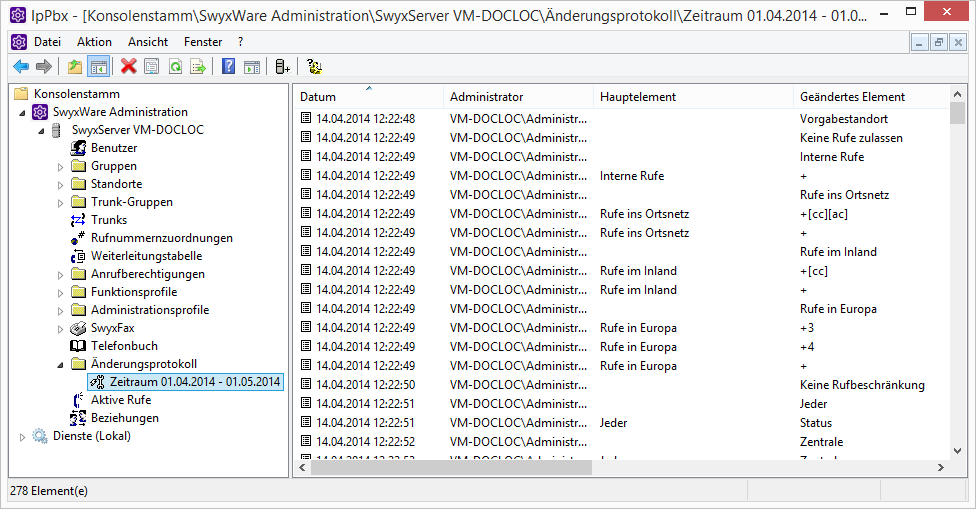Click the horizontal scrollbar right arrow
The width and height of the screenshot is (976, 509).
[x=940, y=467]
